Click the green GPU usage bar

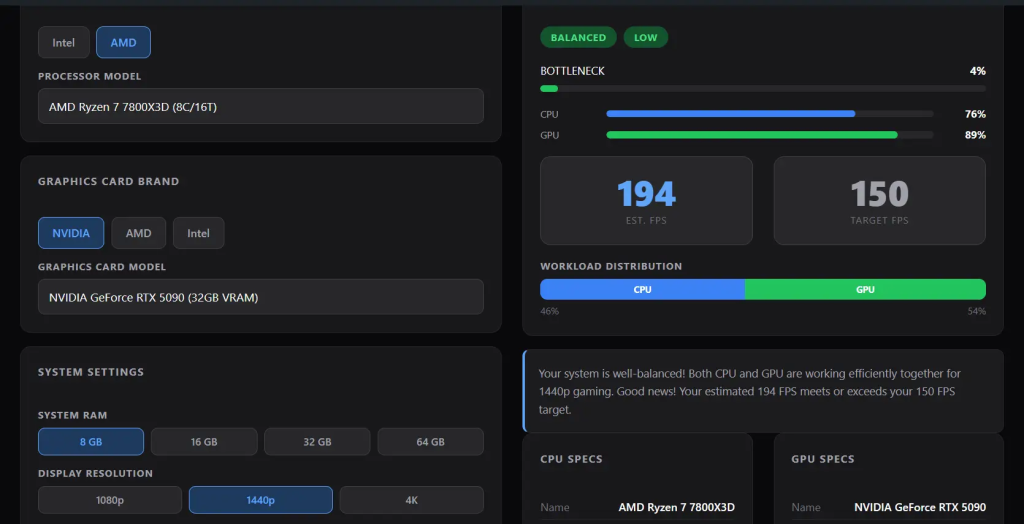752,135
